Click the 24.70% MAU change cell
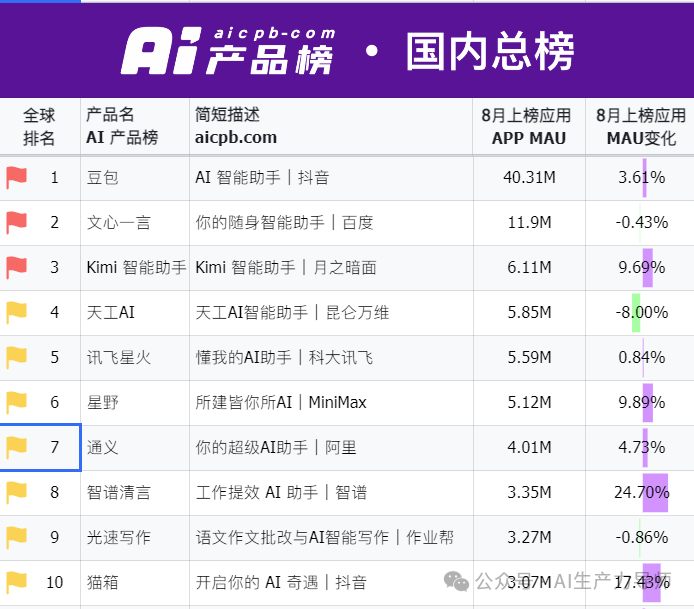The width and height of the screenshot is (694, 609). pos(640,493)
